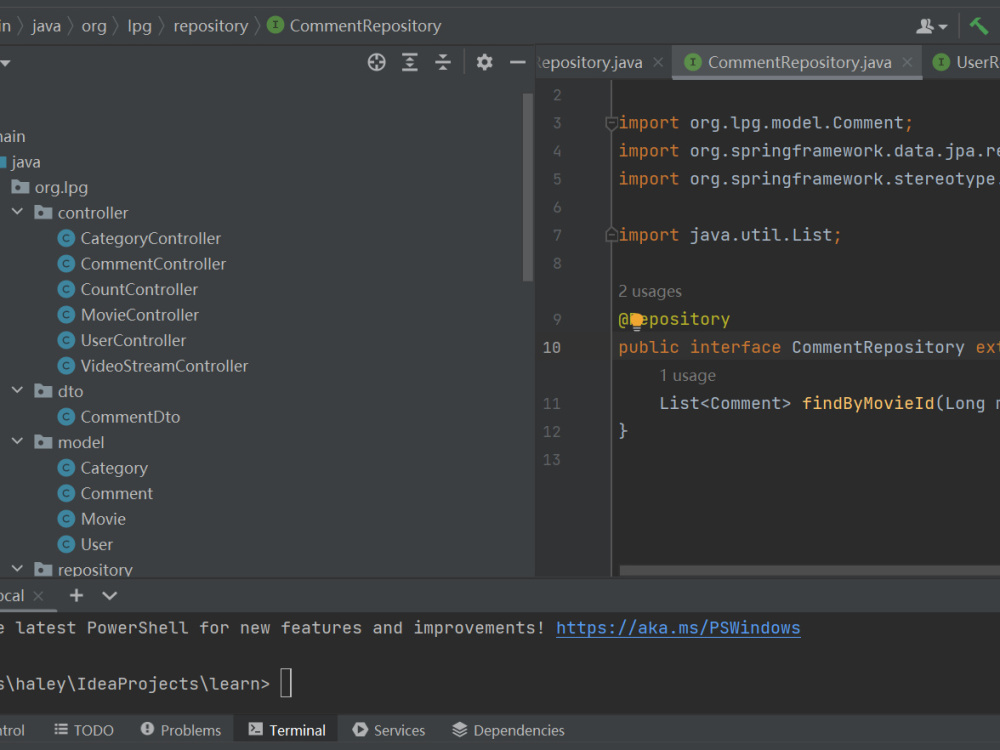Collapse the dto folder
This screenshot has height=750, width=1000.
click(18, 390)
